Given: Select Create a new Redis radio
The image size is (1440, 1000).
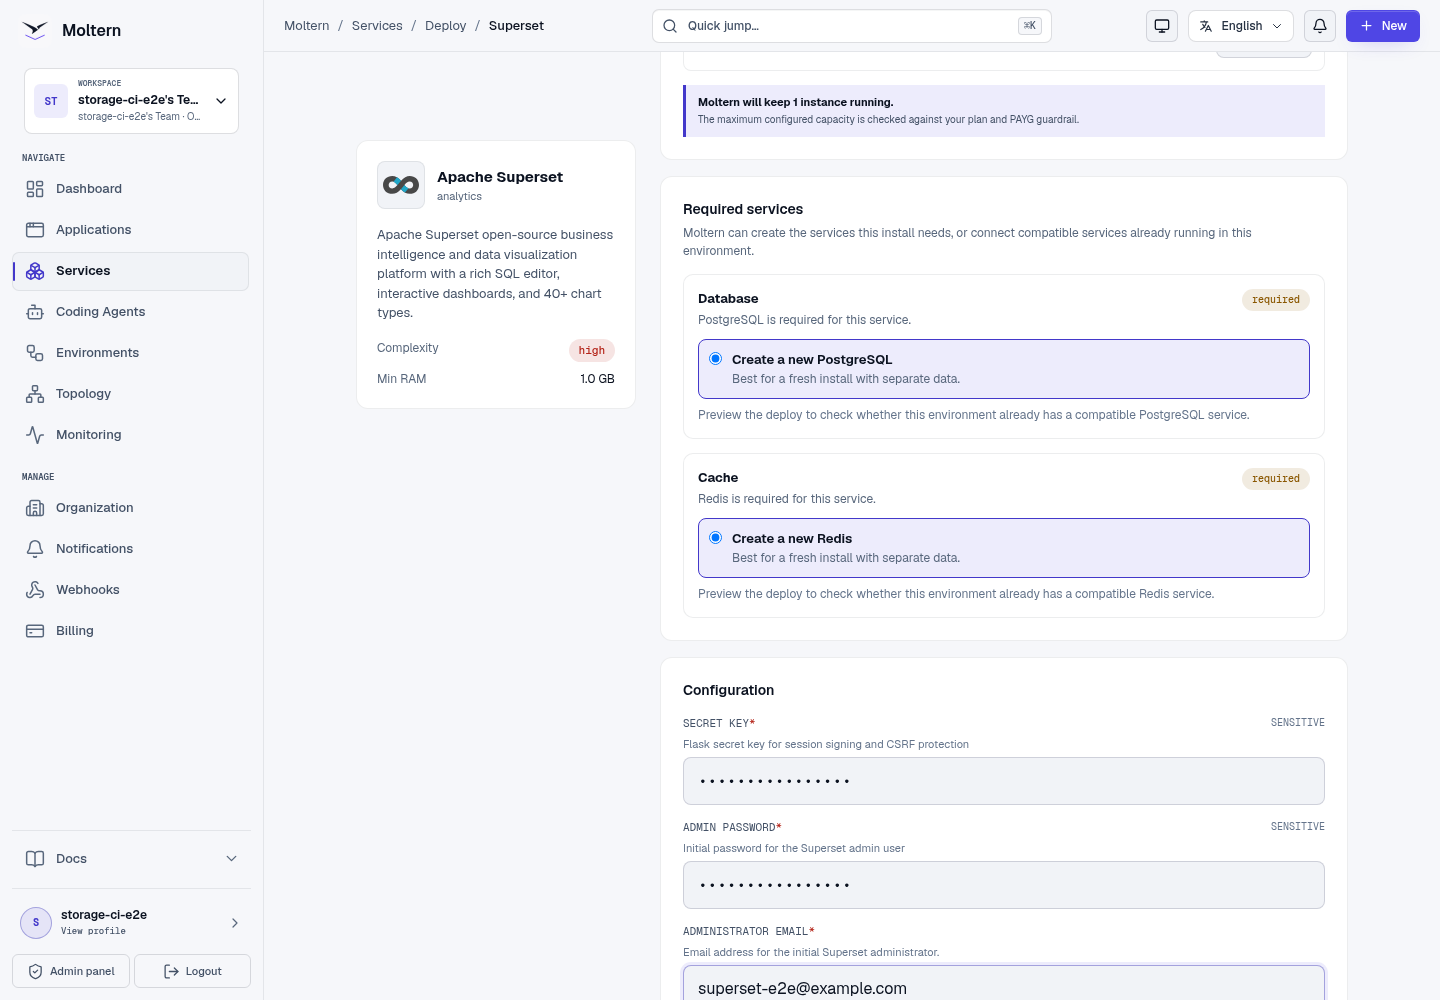Looking at the screenshot, I should click(716, 538).
